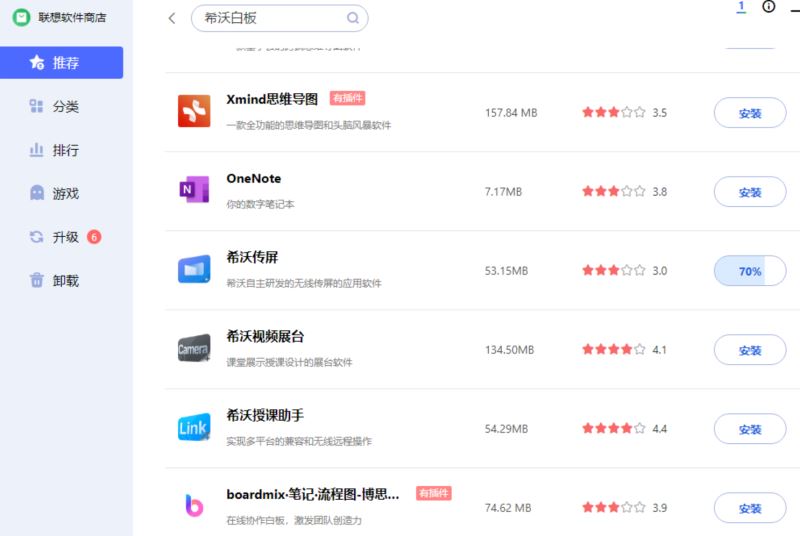Click the trash icon beside 卸载

37,280
